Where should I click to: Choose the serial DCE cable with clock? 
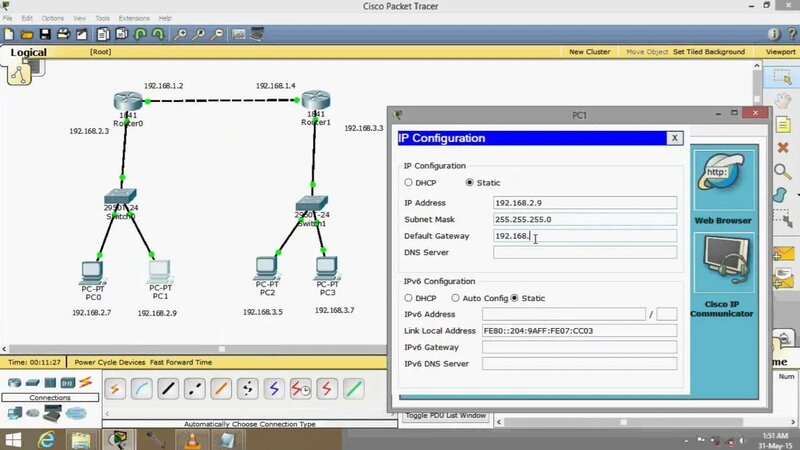pos(301,389)
